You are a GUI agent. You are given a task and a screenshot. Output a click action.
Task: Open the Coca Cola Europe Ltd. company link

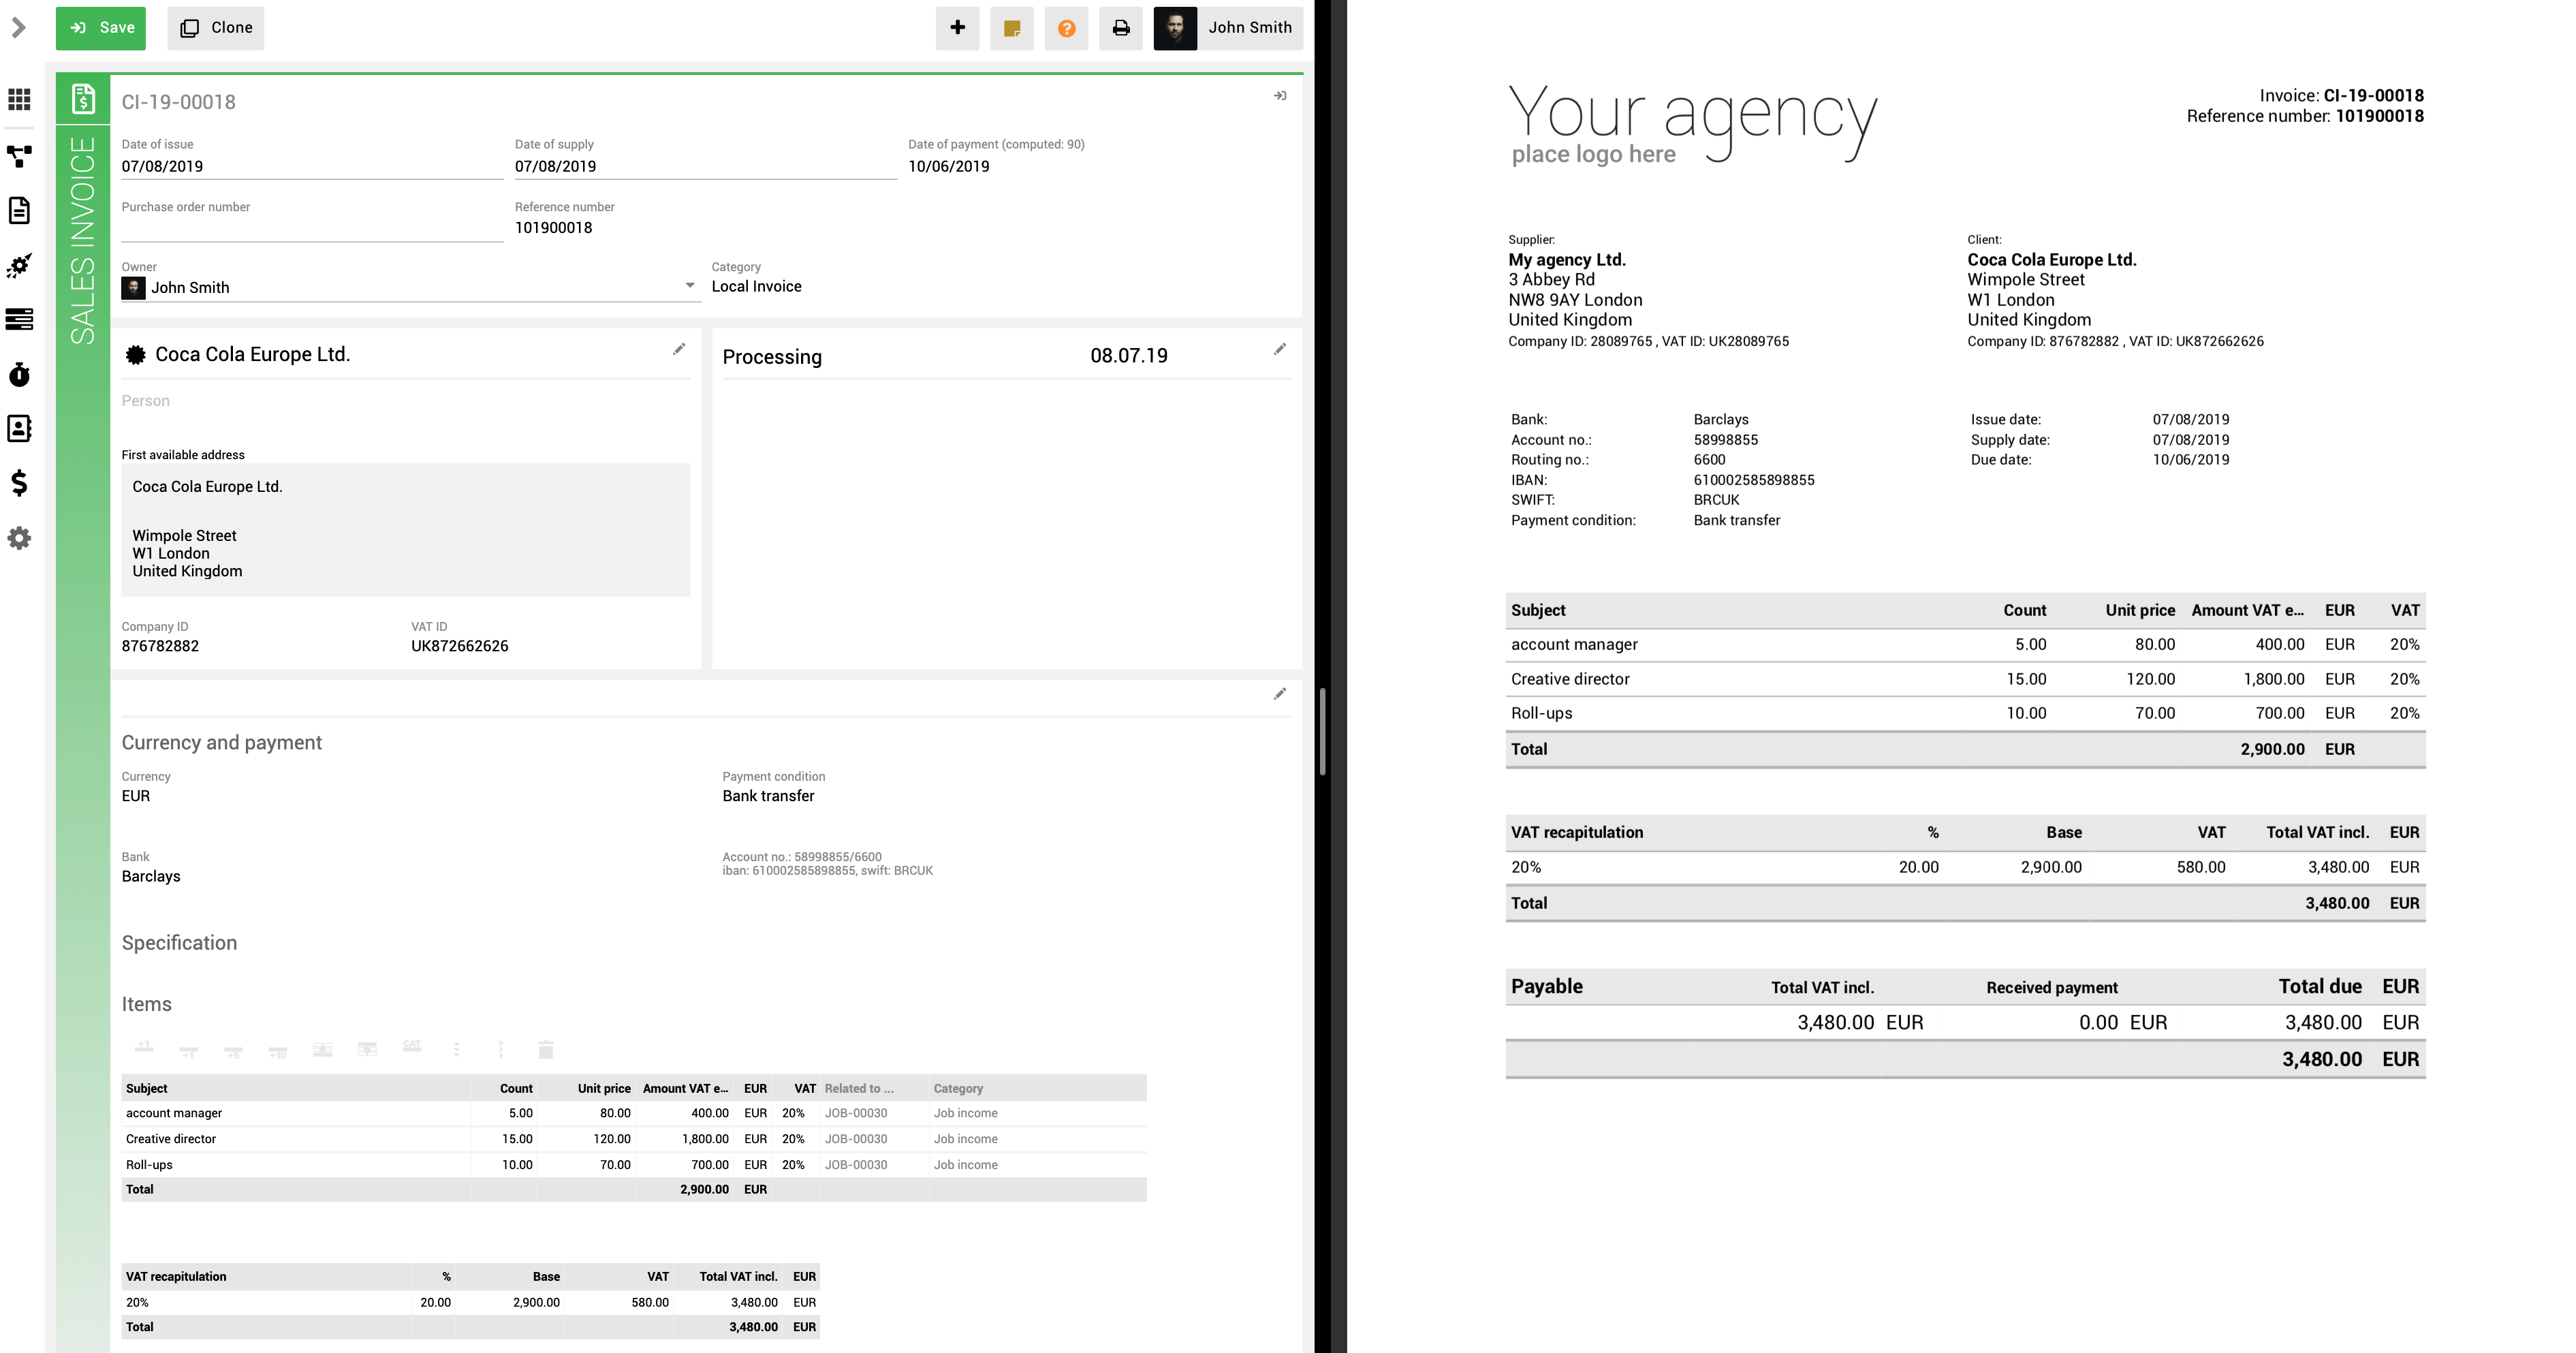coord(252,355)
